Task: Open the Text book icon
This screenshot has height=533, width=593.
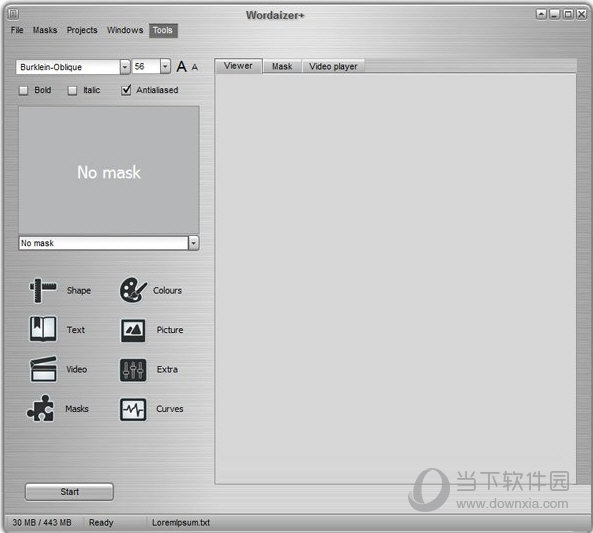Action: (43, 329)
